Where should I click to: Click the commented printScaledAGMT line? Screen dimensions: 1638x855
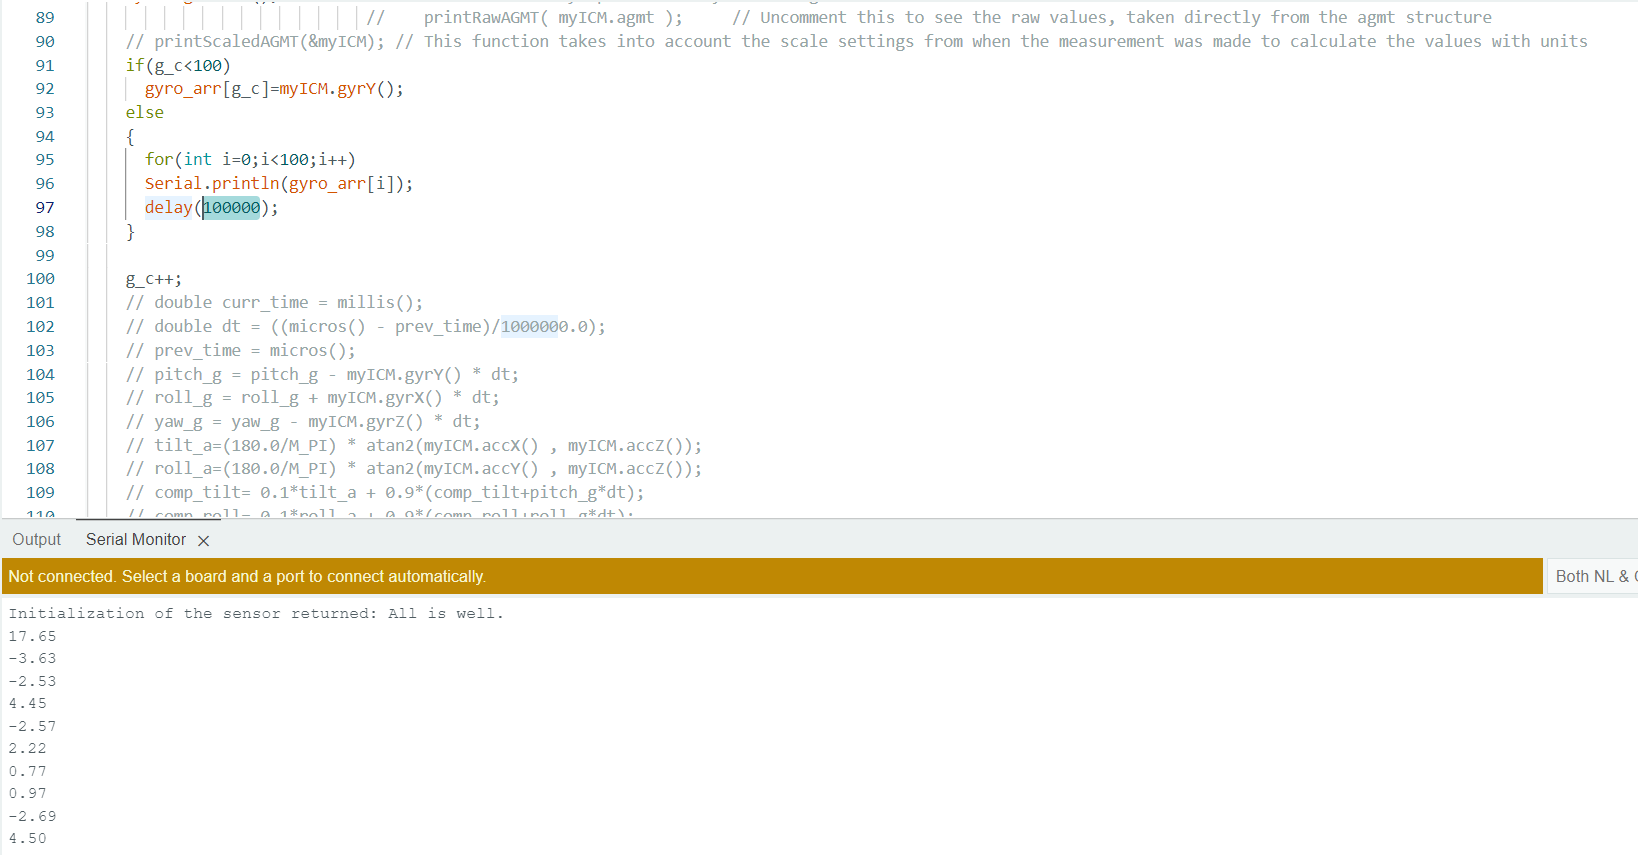tap(856, 42)
